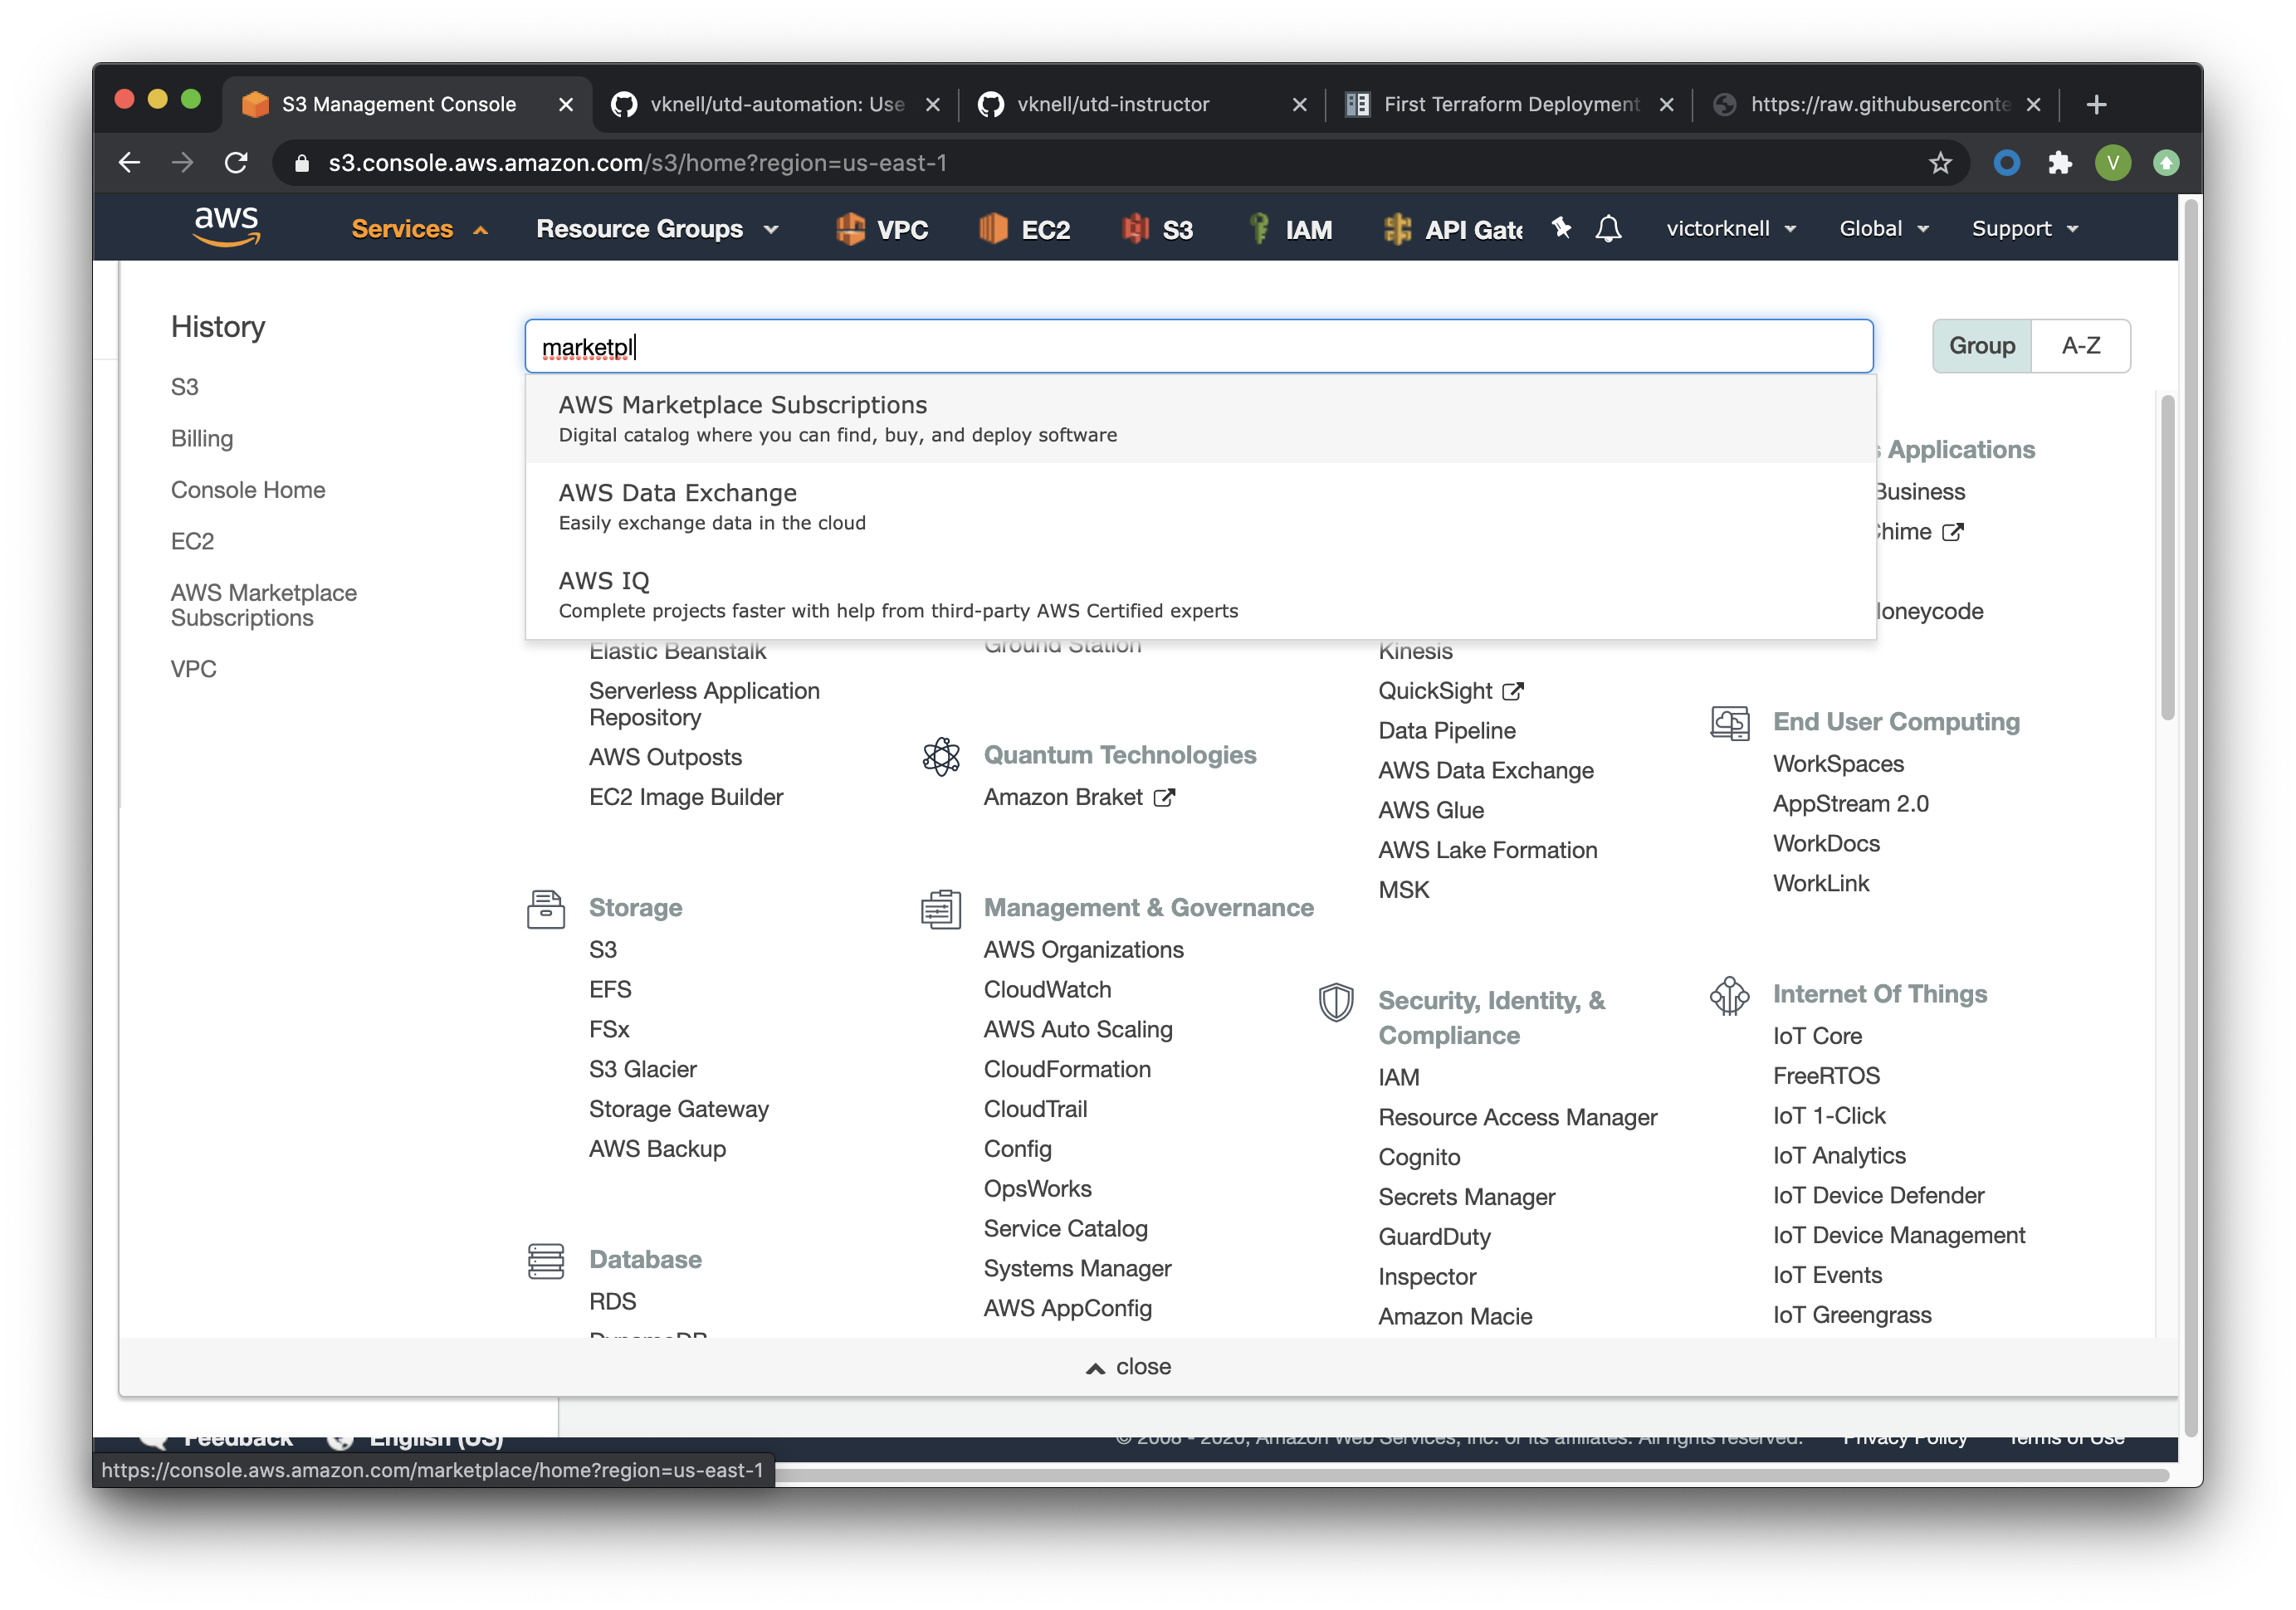
Task: Reload the page
Action: (236, 163)
